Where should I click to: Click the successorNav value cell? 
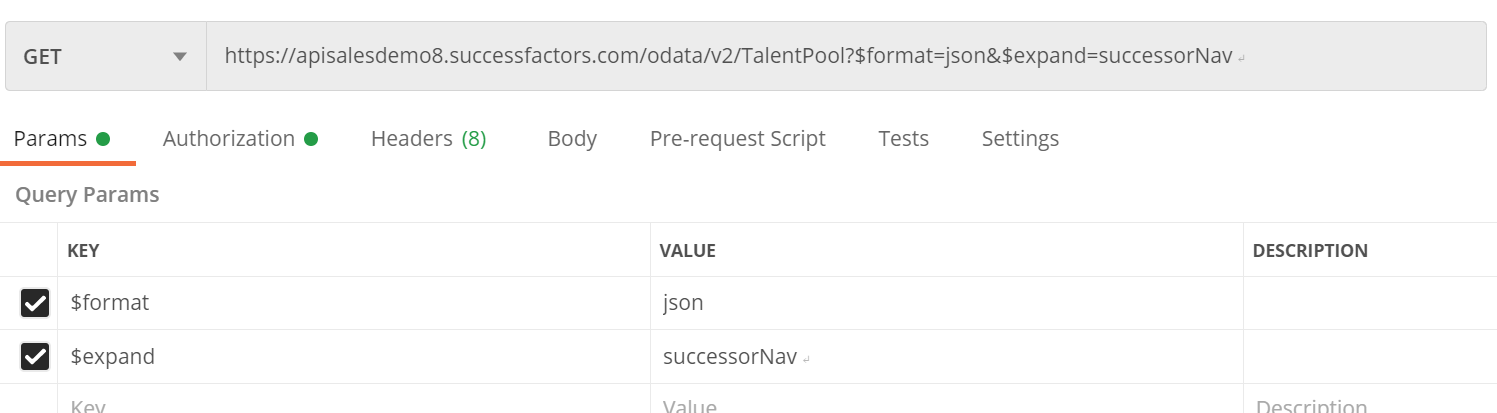tap(947, 356)
